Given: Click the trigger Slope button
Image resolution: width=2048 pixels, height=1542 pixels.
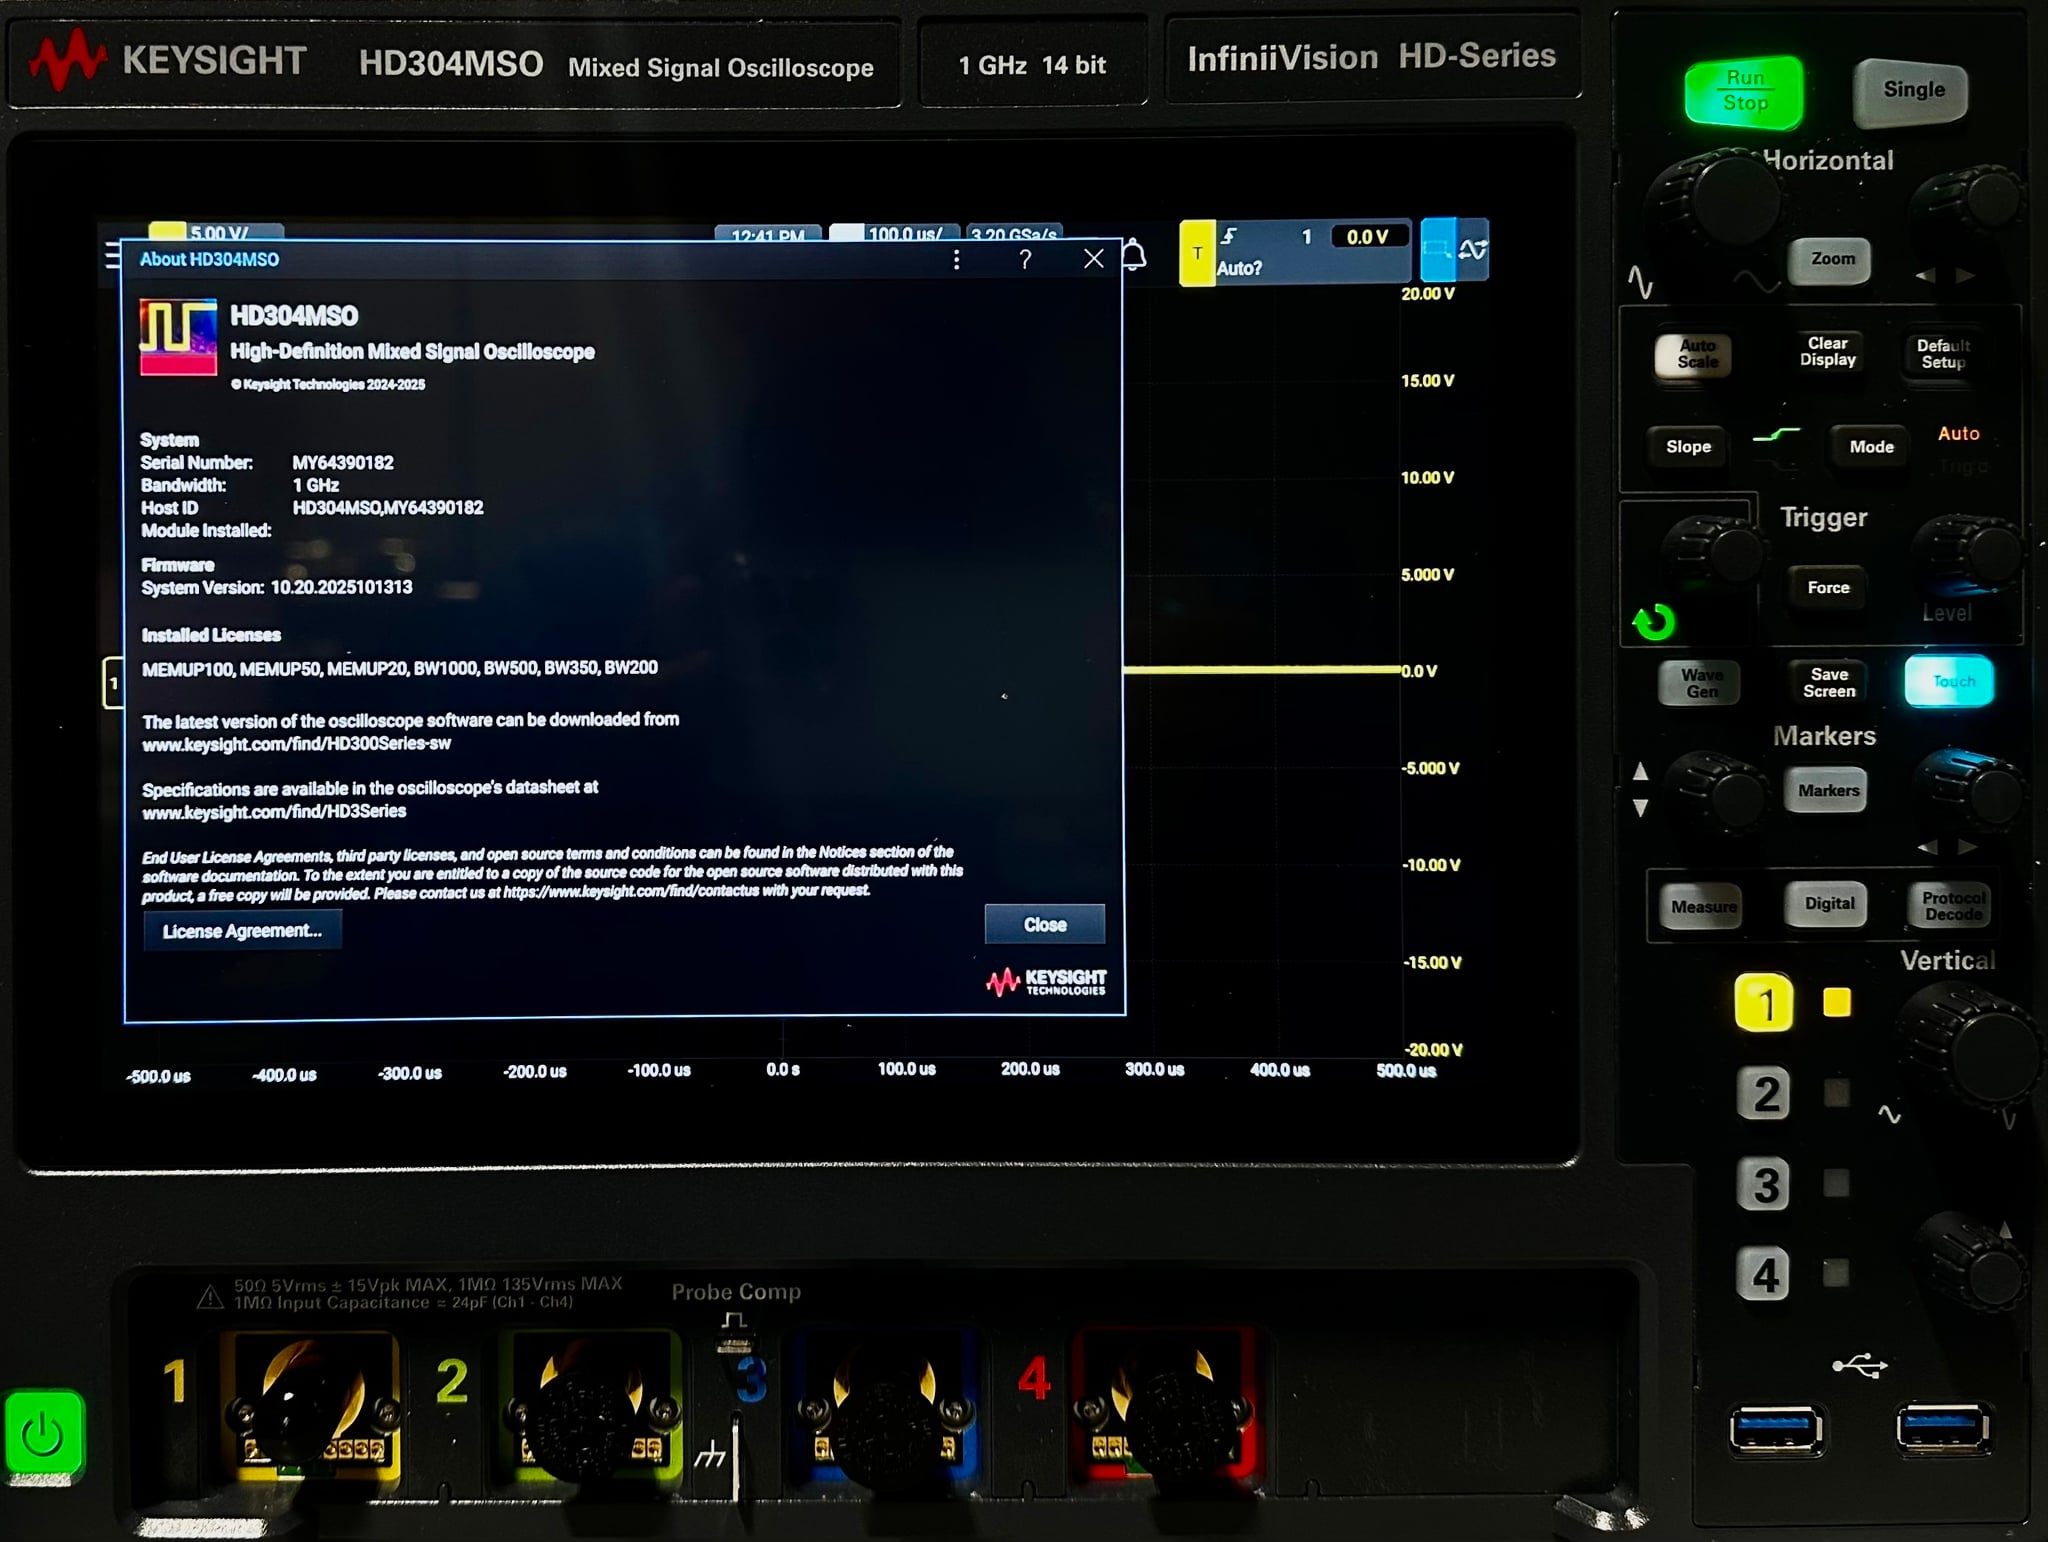Looking at the screenshot, I should pyautogui.click(x=1688, y=447).
